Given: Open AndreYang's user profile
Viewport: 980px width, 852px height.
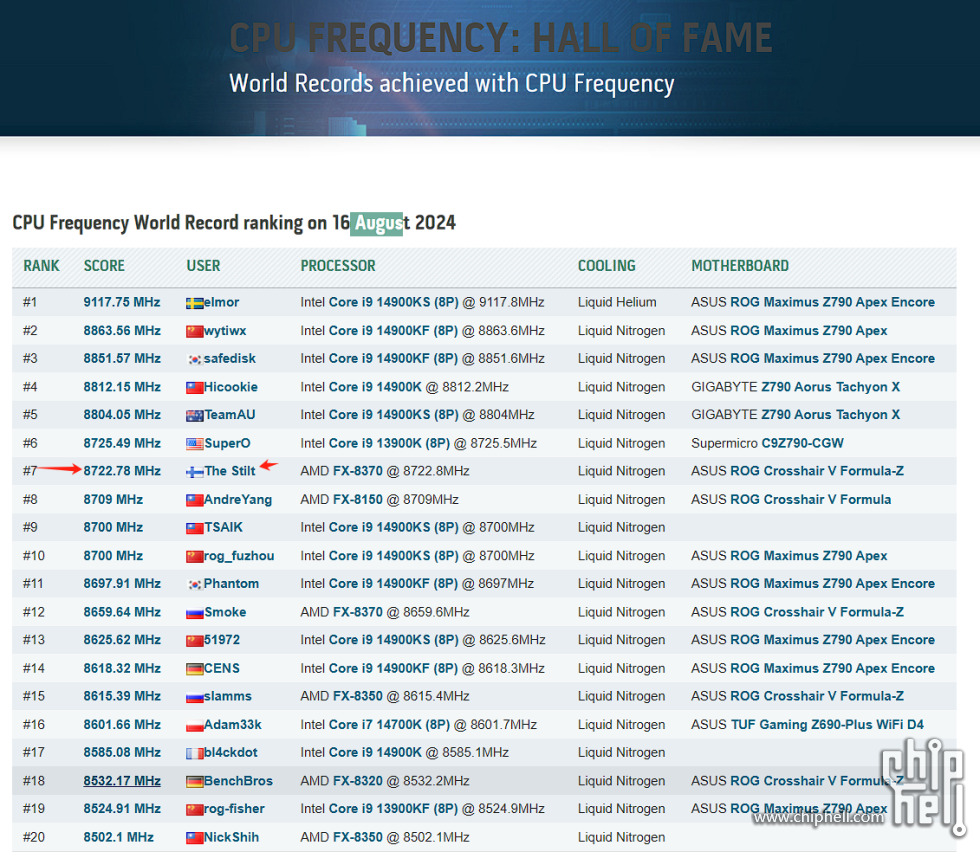Looking at the screenshot, I should 238,499.
